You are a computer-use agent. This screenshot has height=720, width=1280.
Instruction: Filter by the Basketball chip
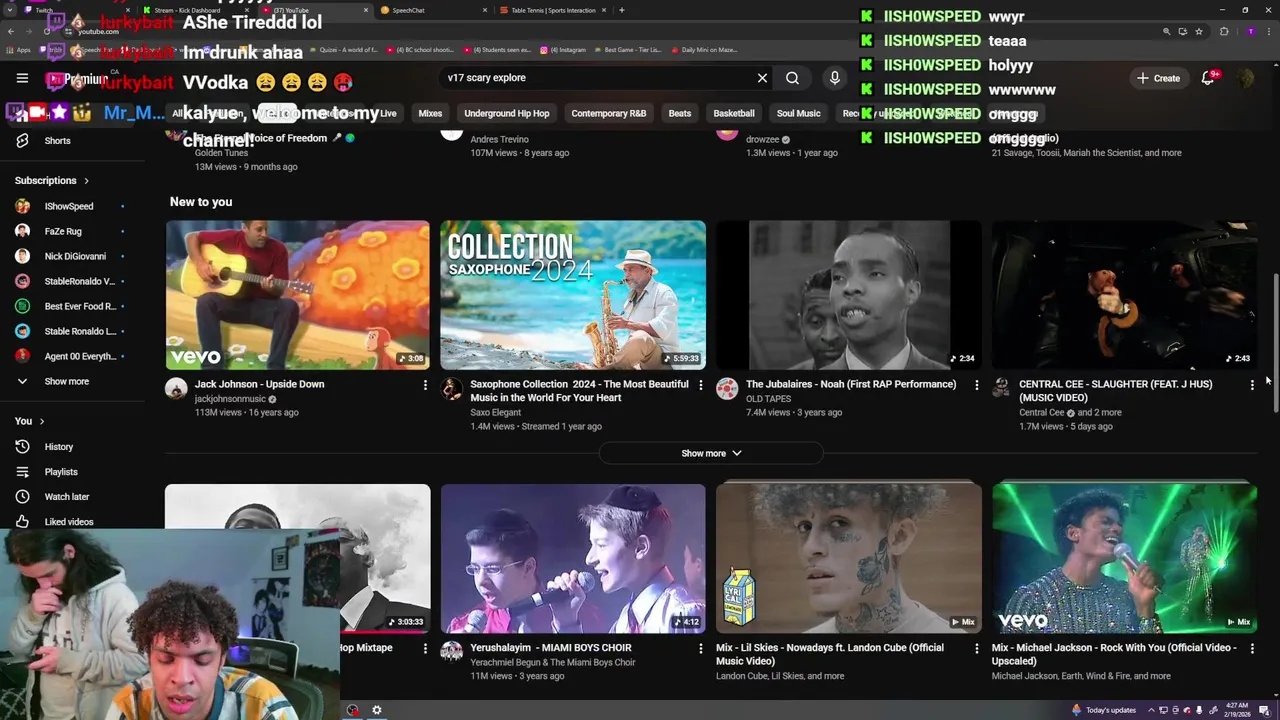click(734, 113)
